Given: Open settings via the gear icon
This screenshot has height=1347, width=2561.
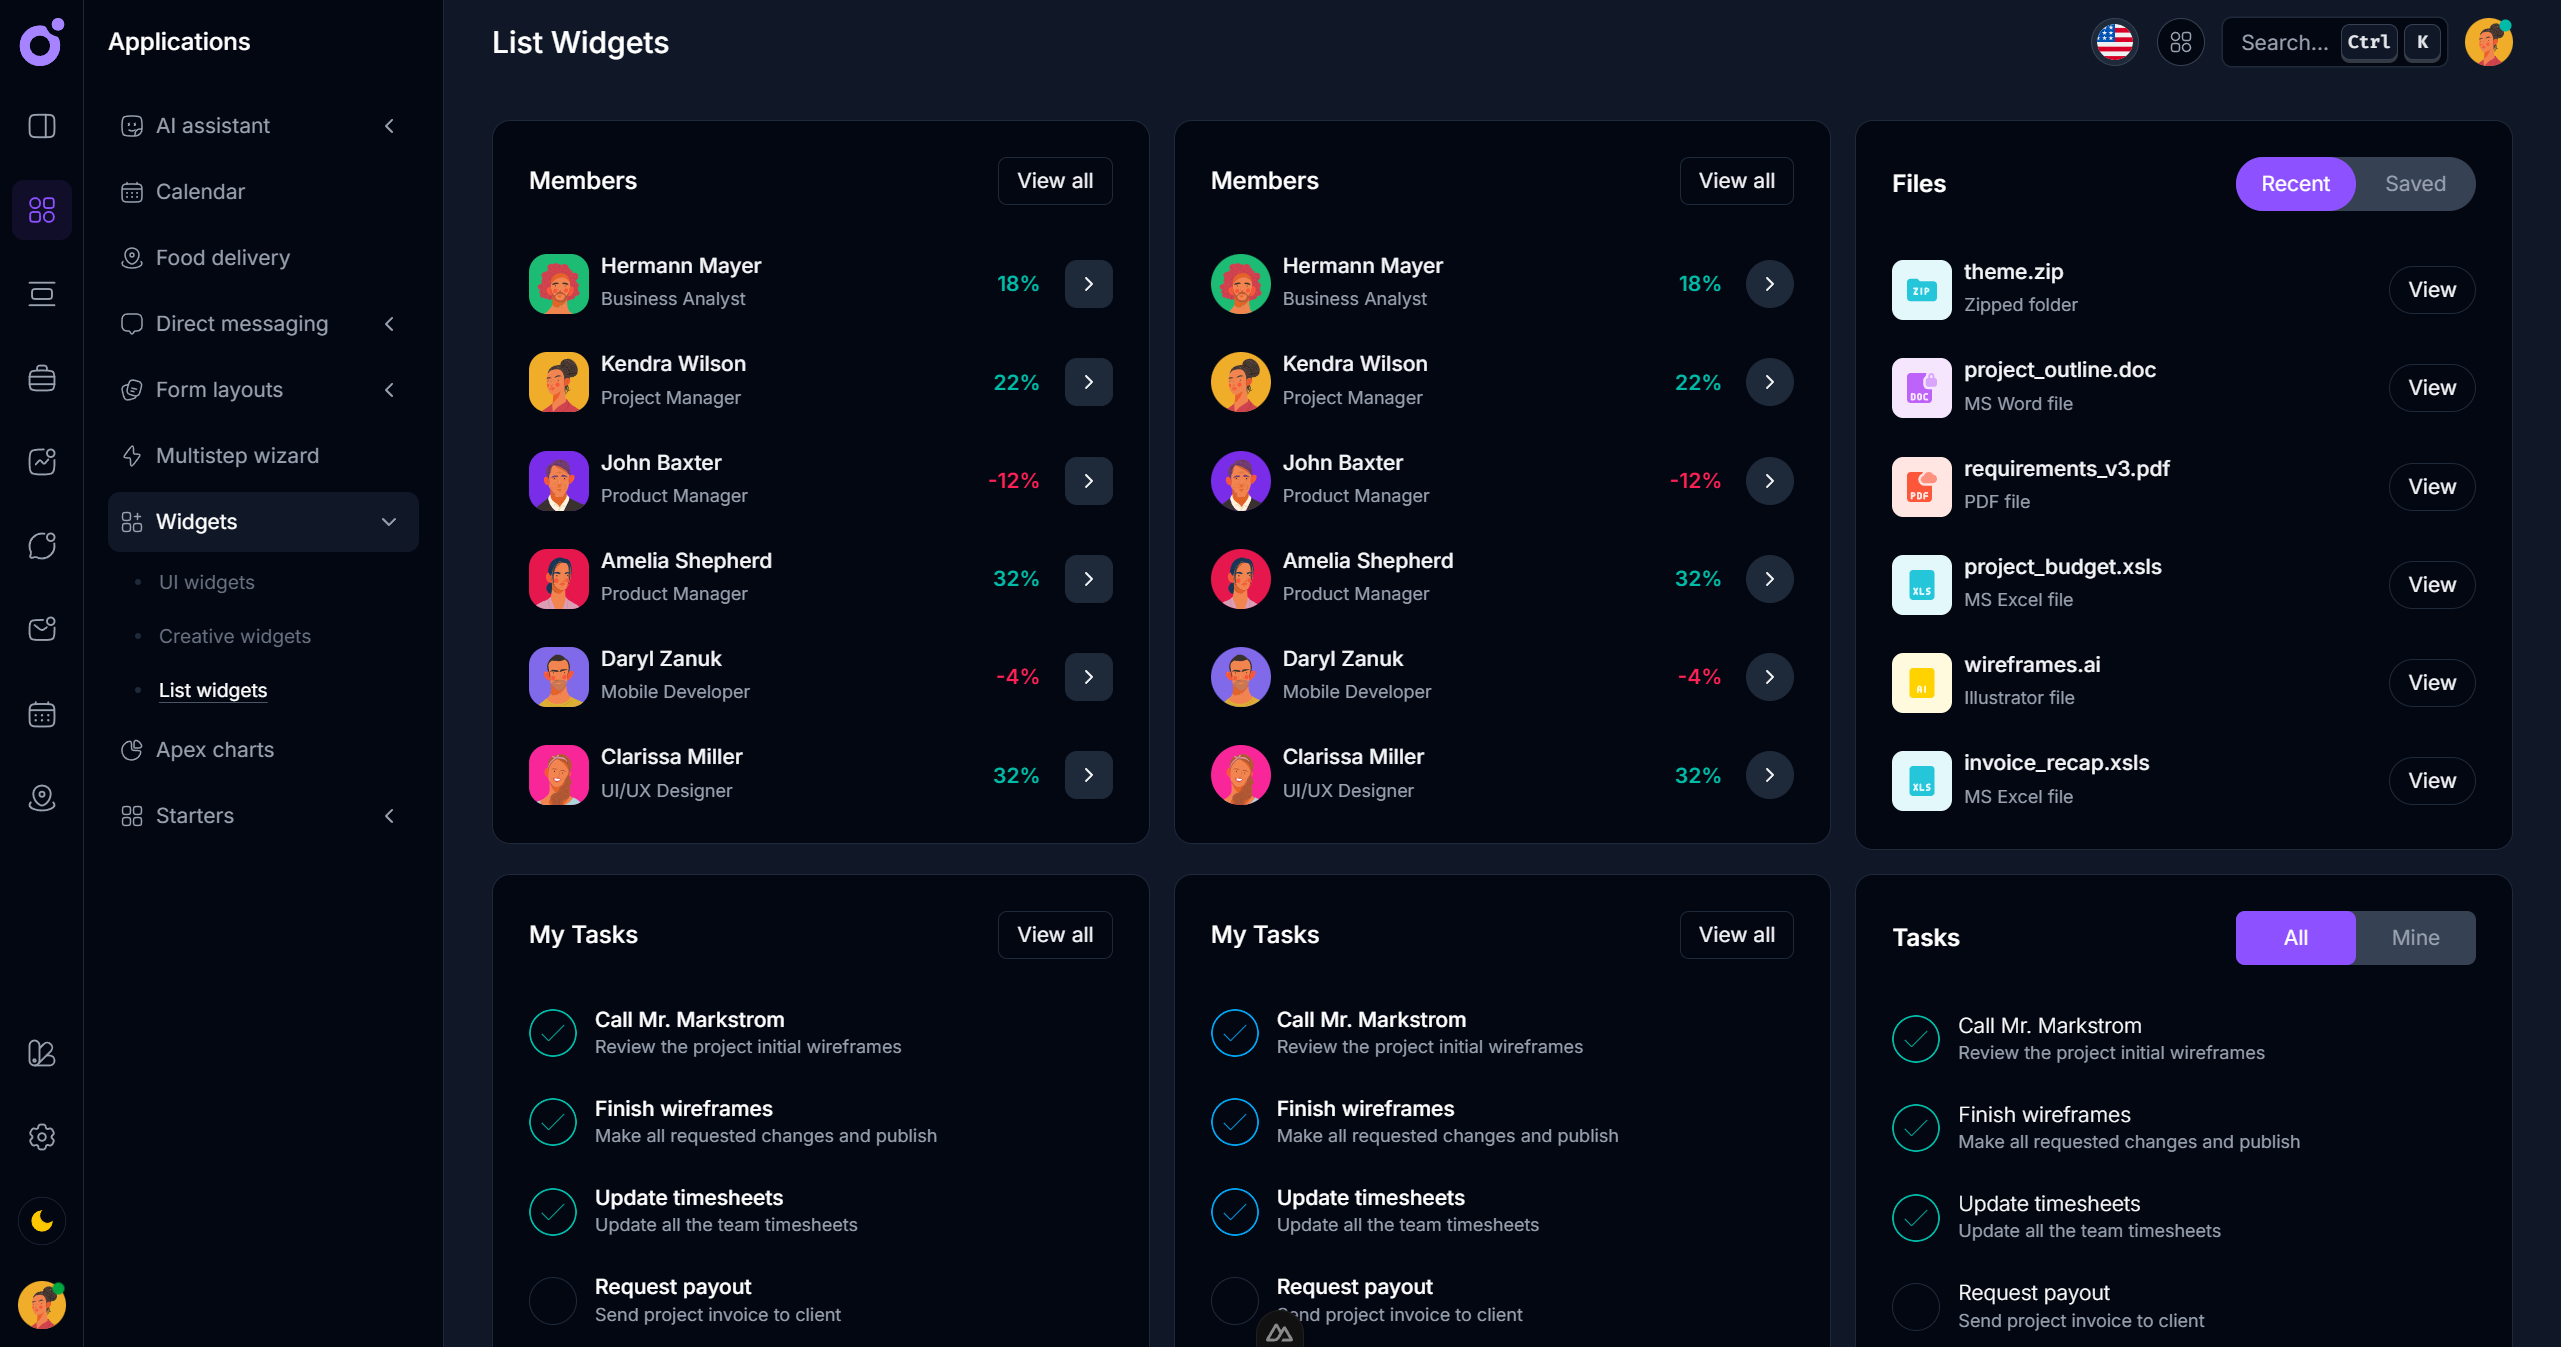Looking at the screenshot, I should (x=42, y=1137).
